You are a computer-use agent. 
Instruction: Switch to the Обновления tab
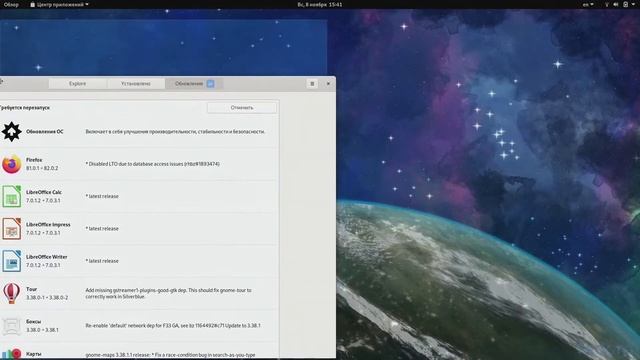[x=194, y=84]
